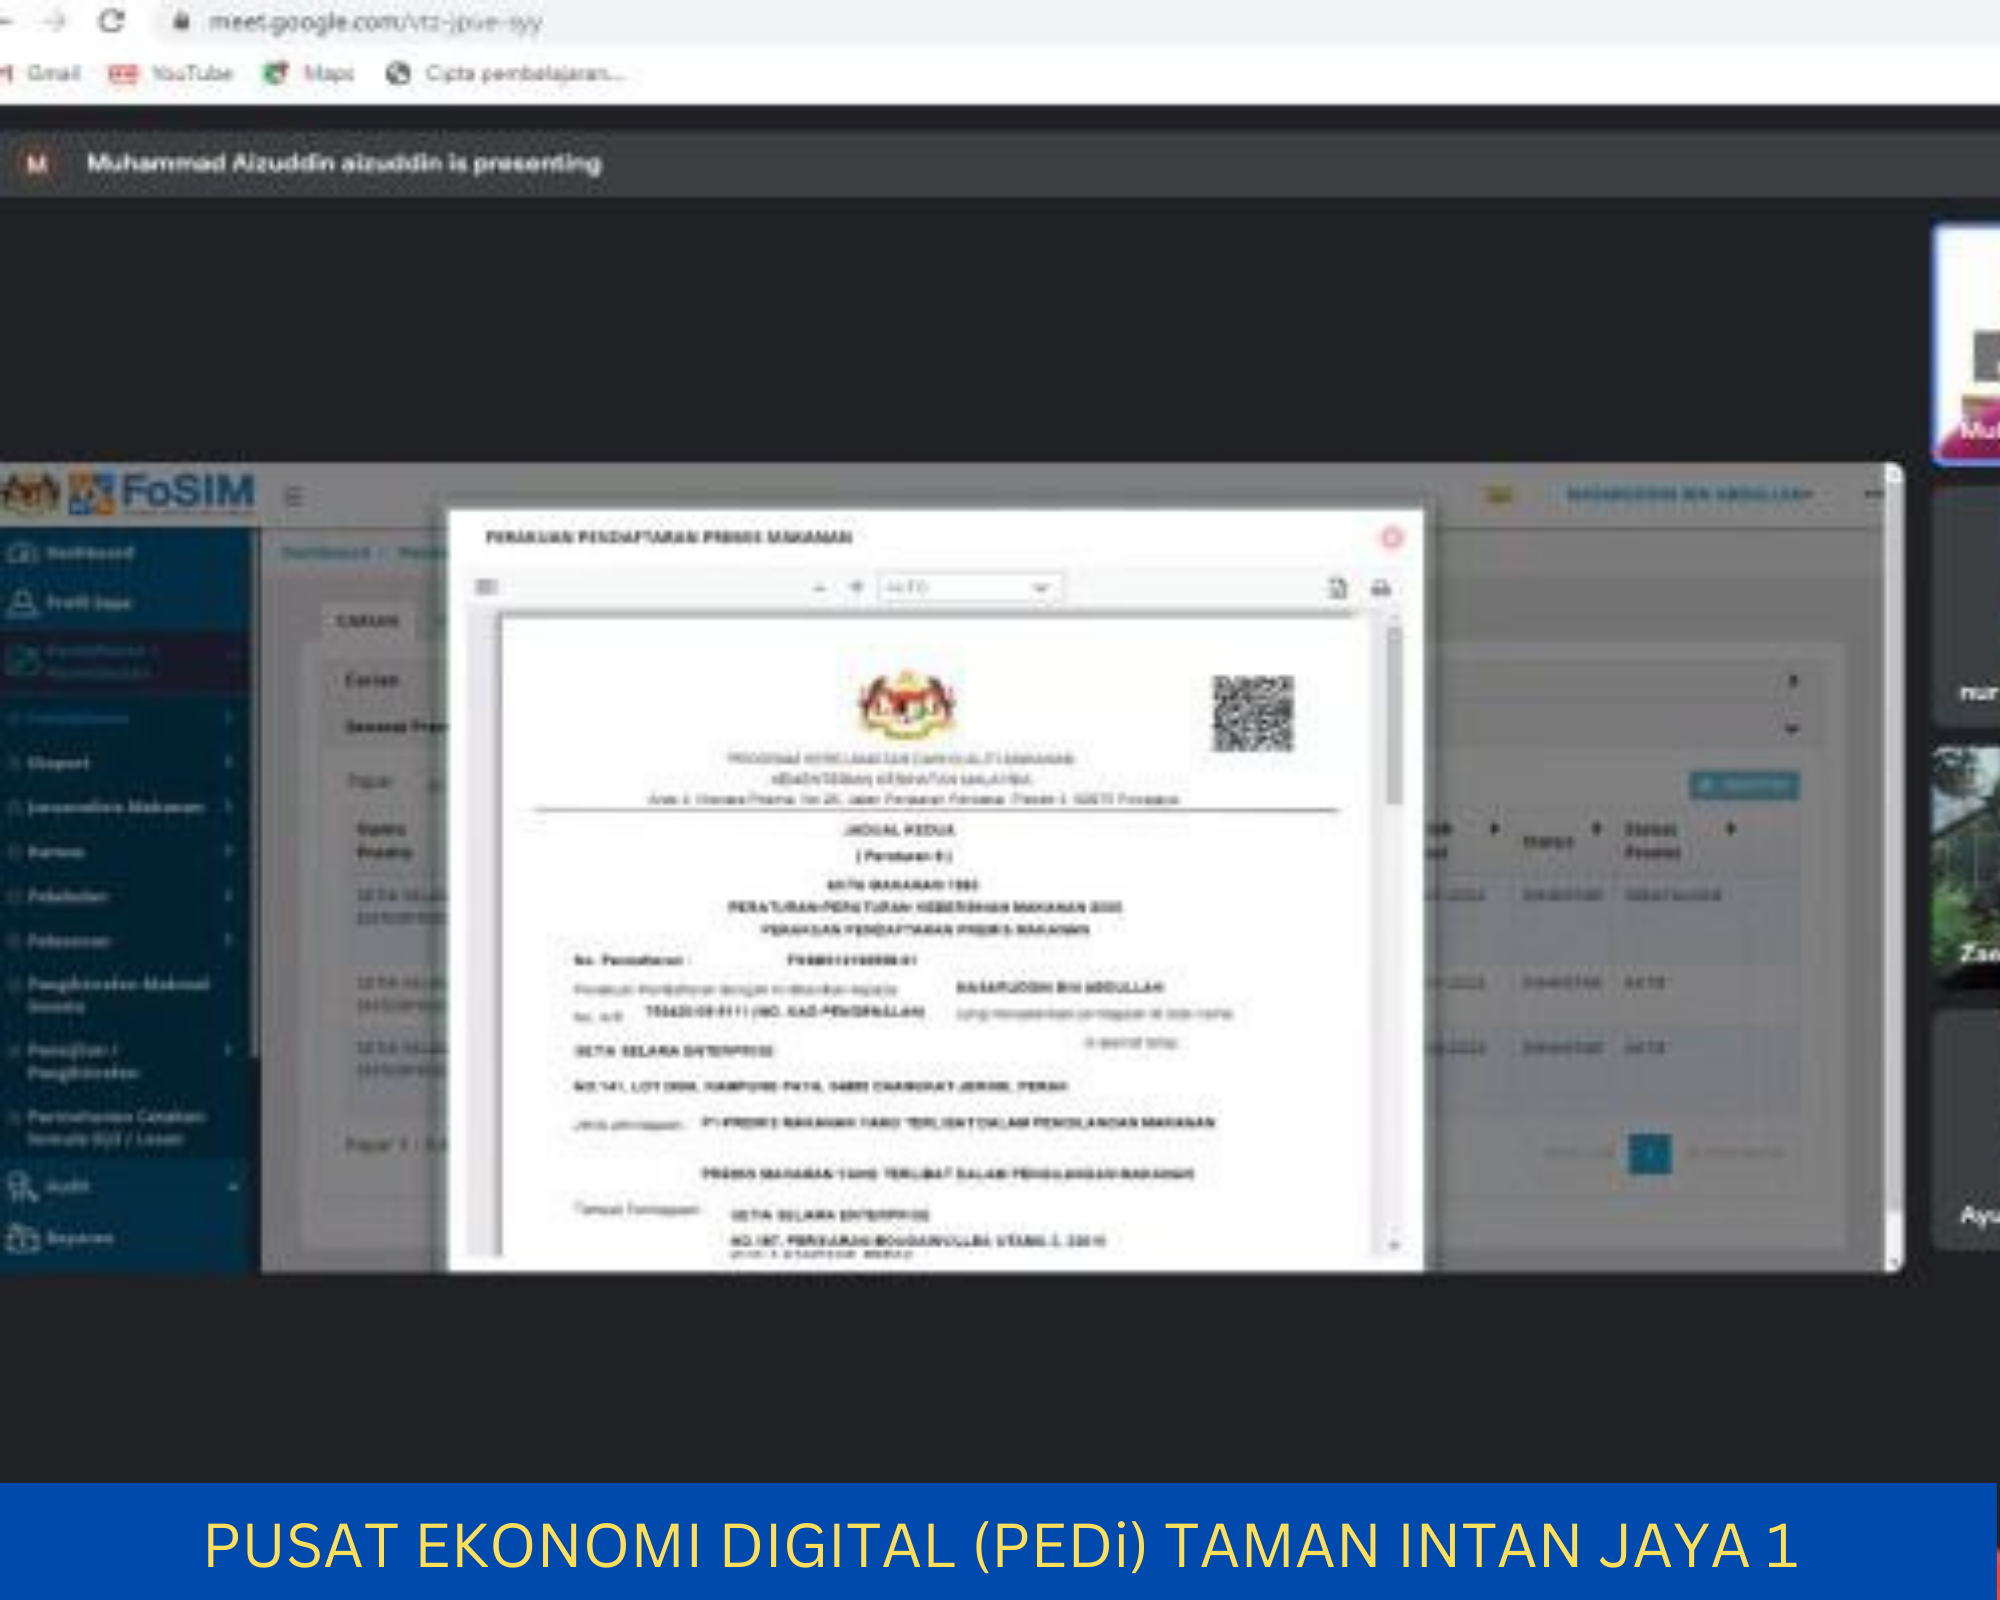Screen dimensions: 2000x1600
Task: Open Dashboard in the FoSIM sidebar
Action: tap(72, 552)
